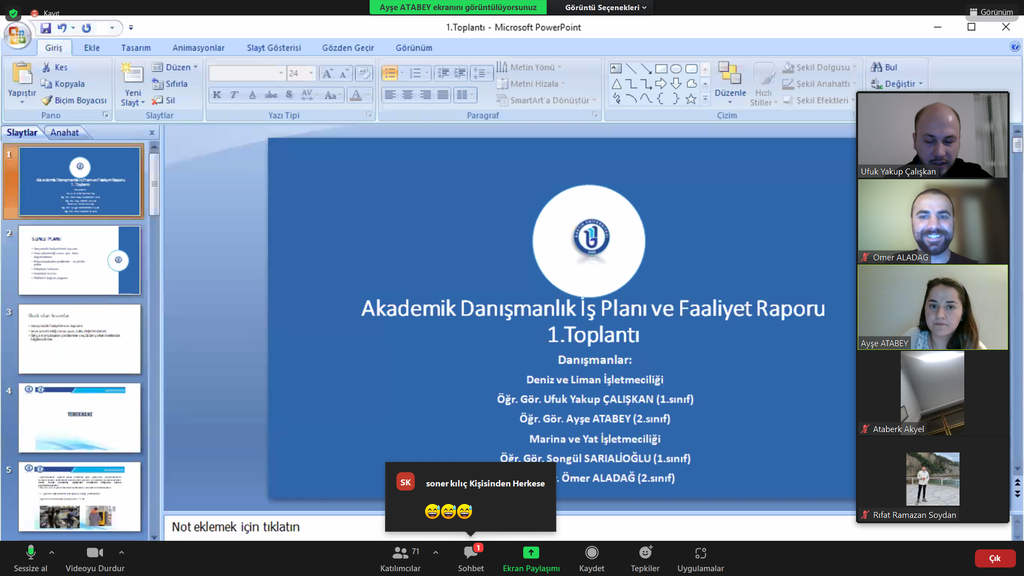Screen dimensions: 1024x576
Task: Click the Redo icon in quick access toolbar
Action: [87, 28]
